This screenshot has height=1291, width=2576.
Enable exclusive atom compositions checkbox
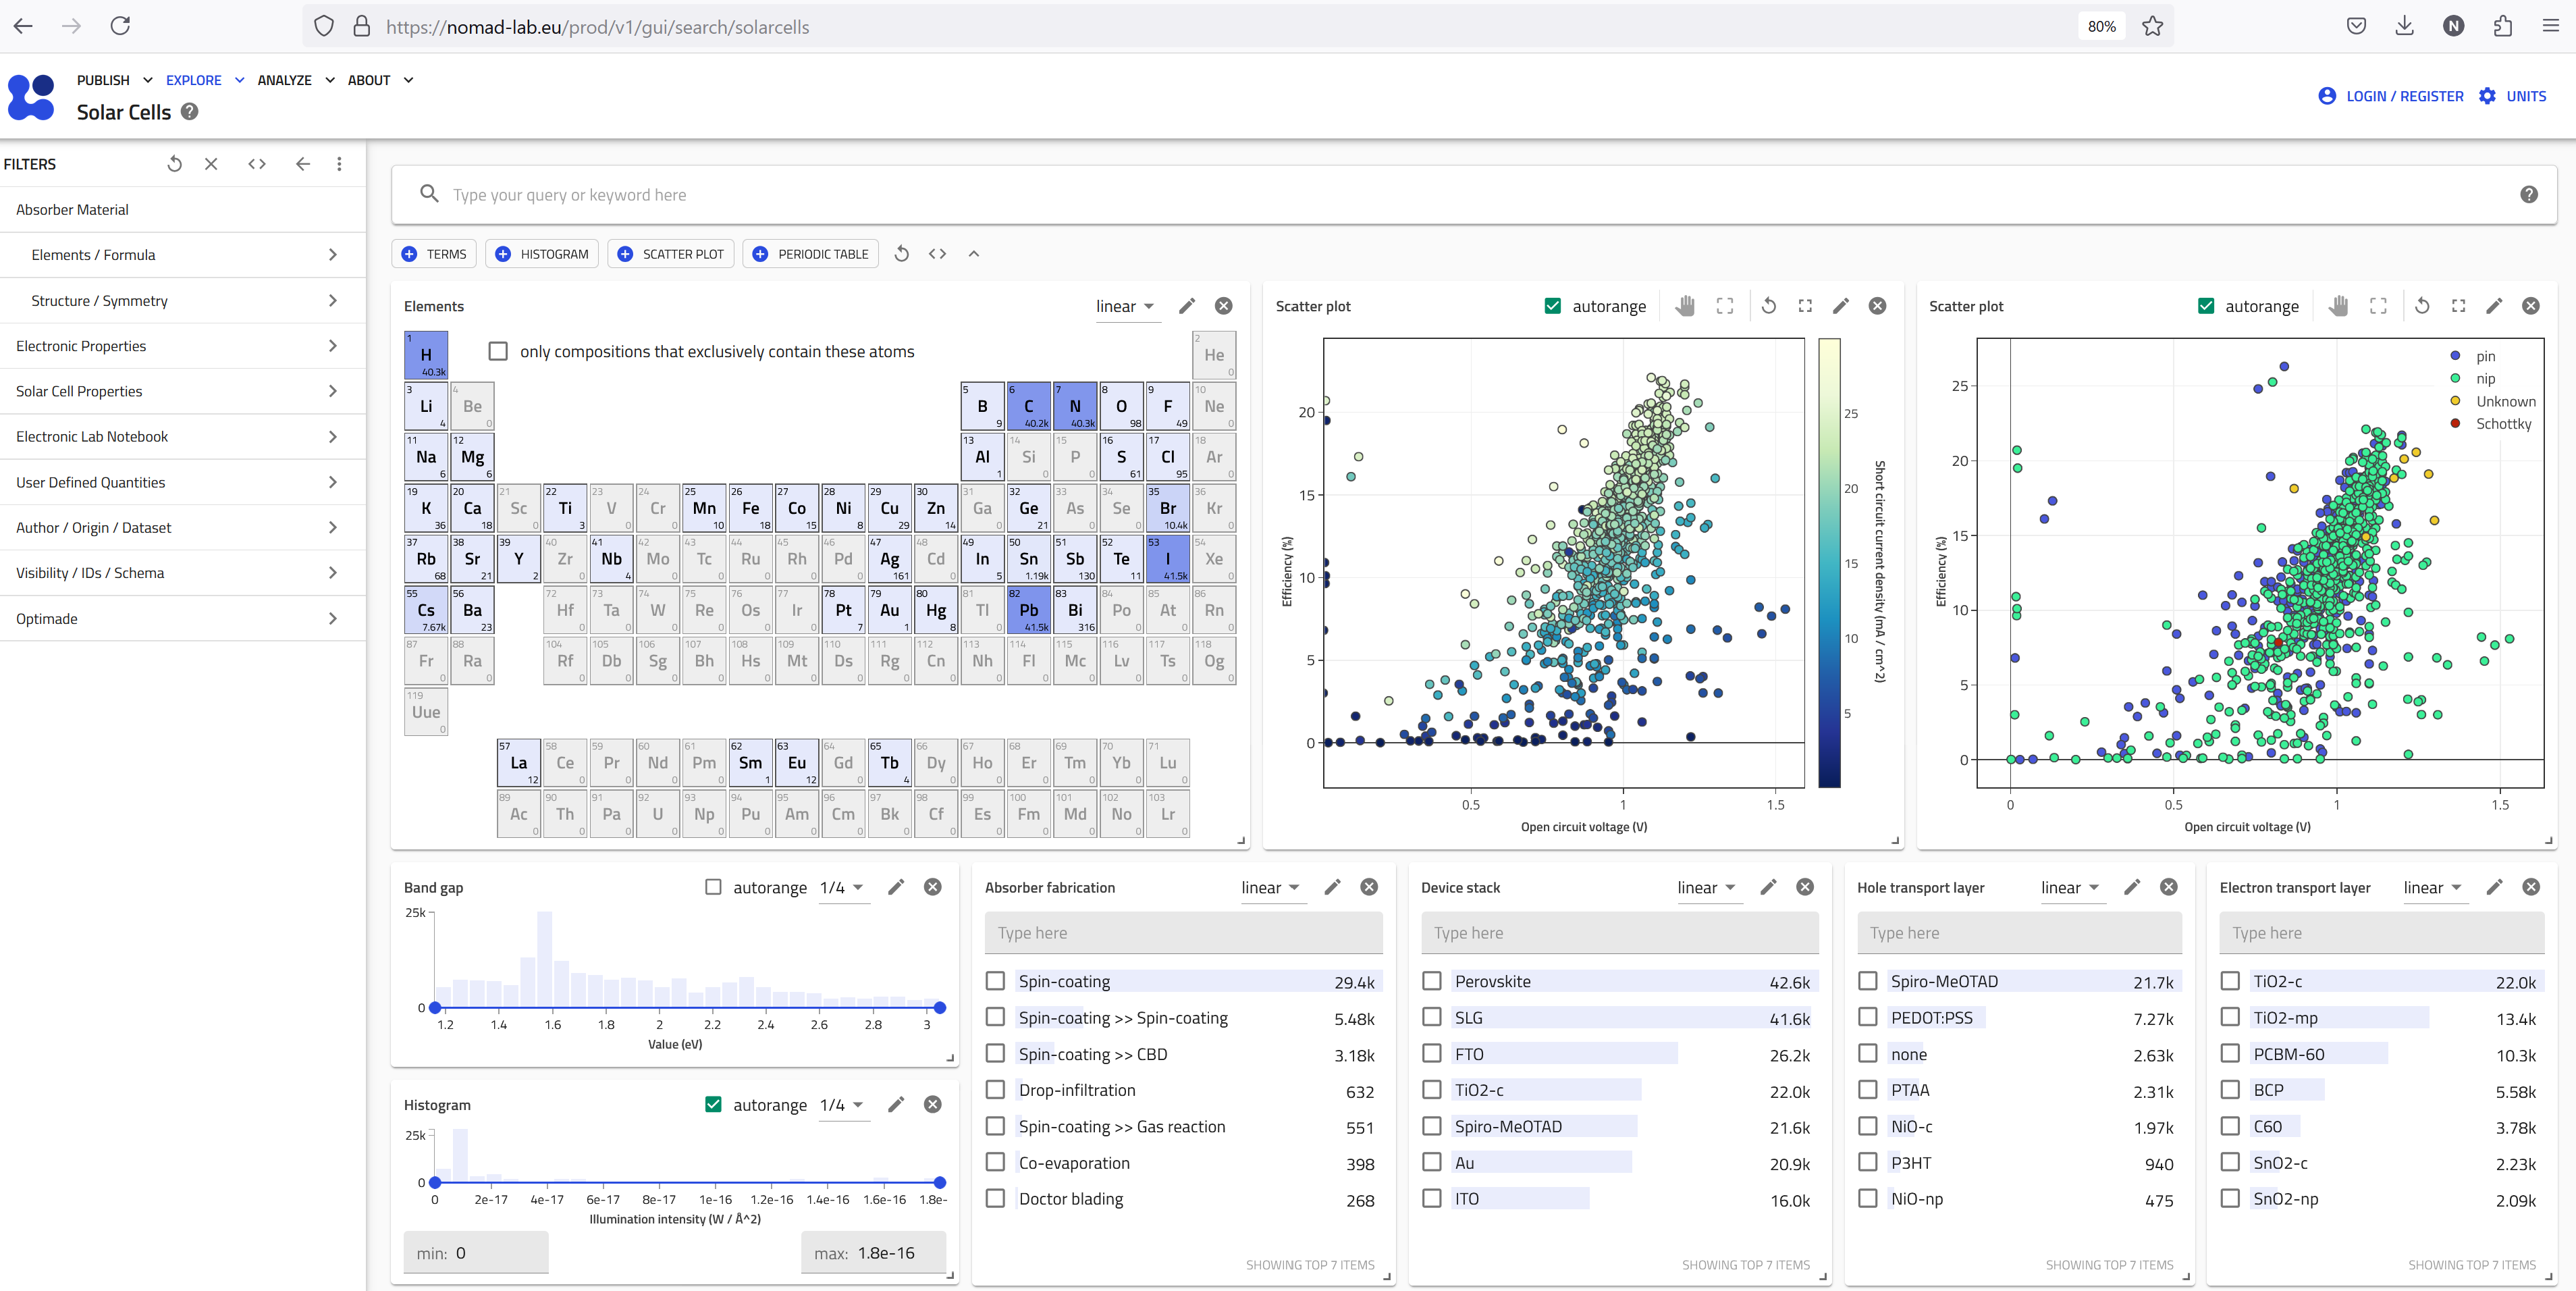(498, 351)
